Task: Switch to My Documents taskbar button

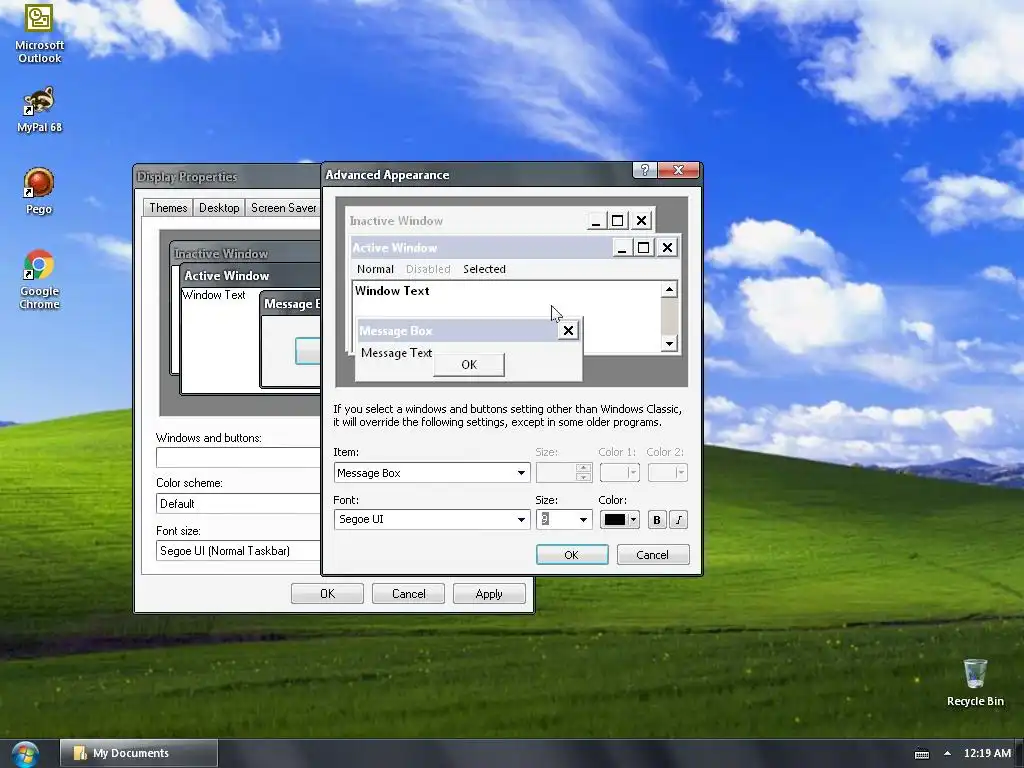Action: pos(139,753)
